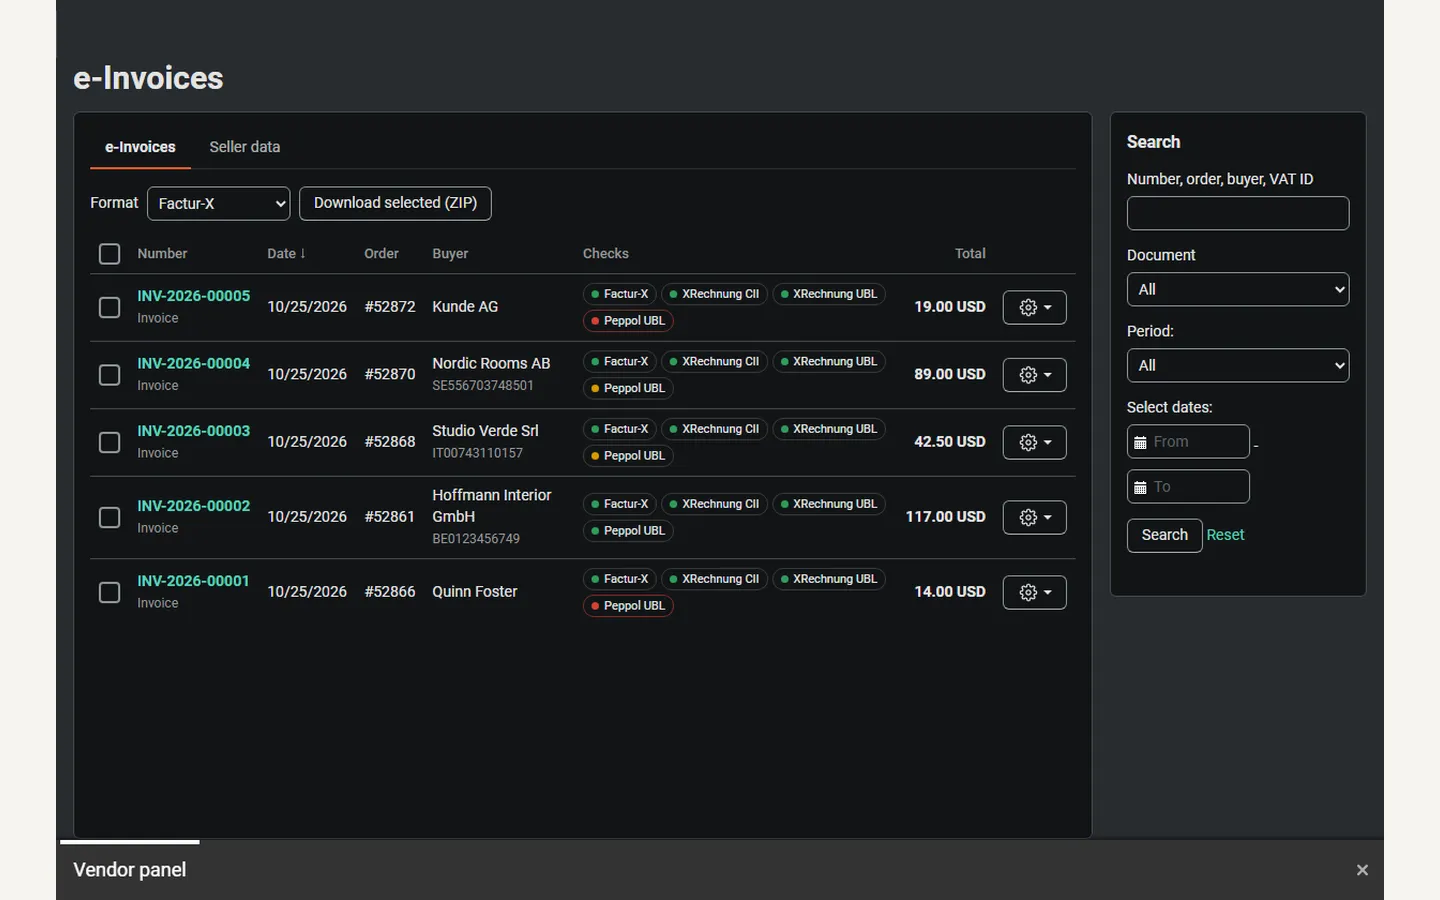Mark the INV-2026-00002 row checkbox
This screenshot has height=900, width=1440.
coord(110,517)
